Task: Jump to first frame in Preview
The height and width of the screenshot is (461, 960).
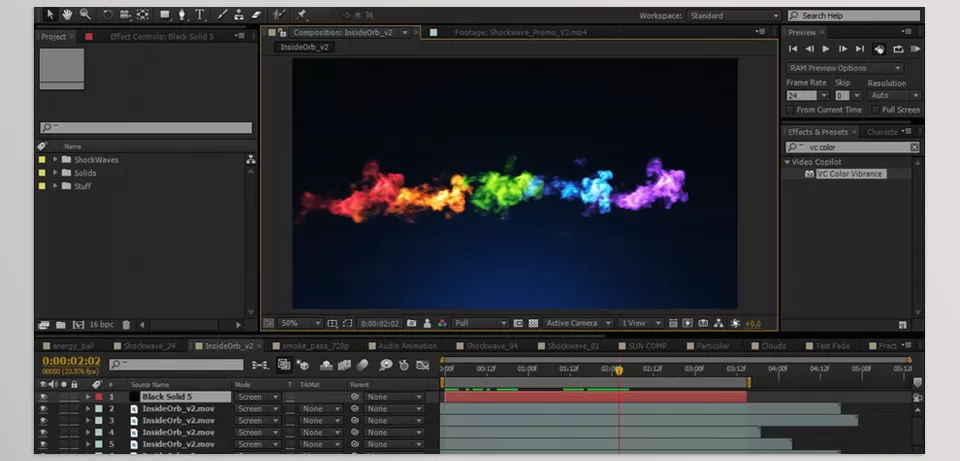Action: point(793,49)
